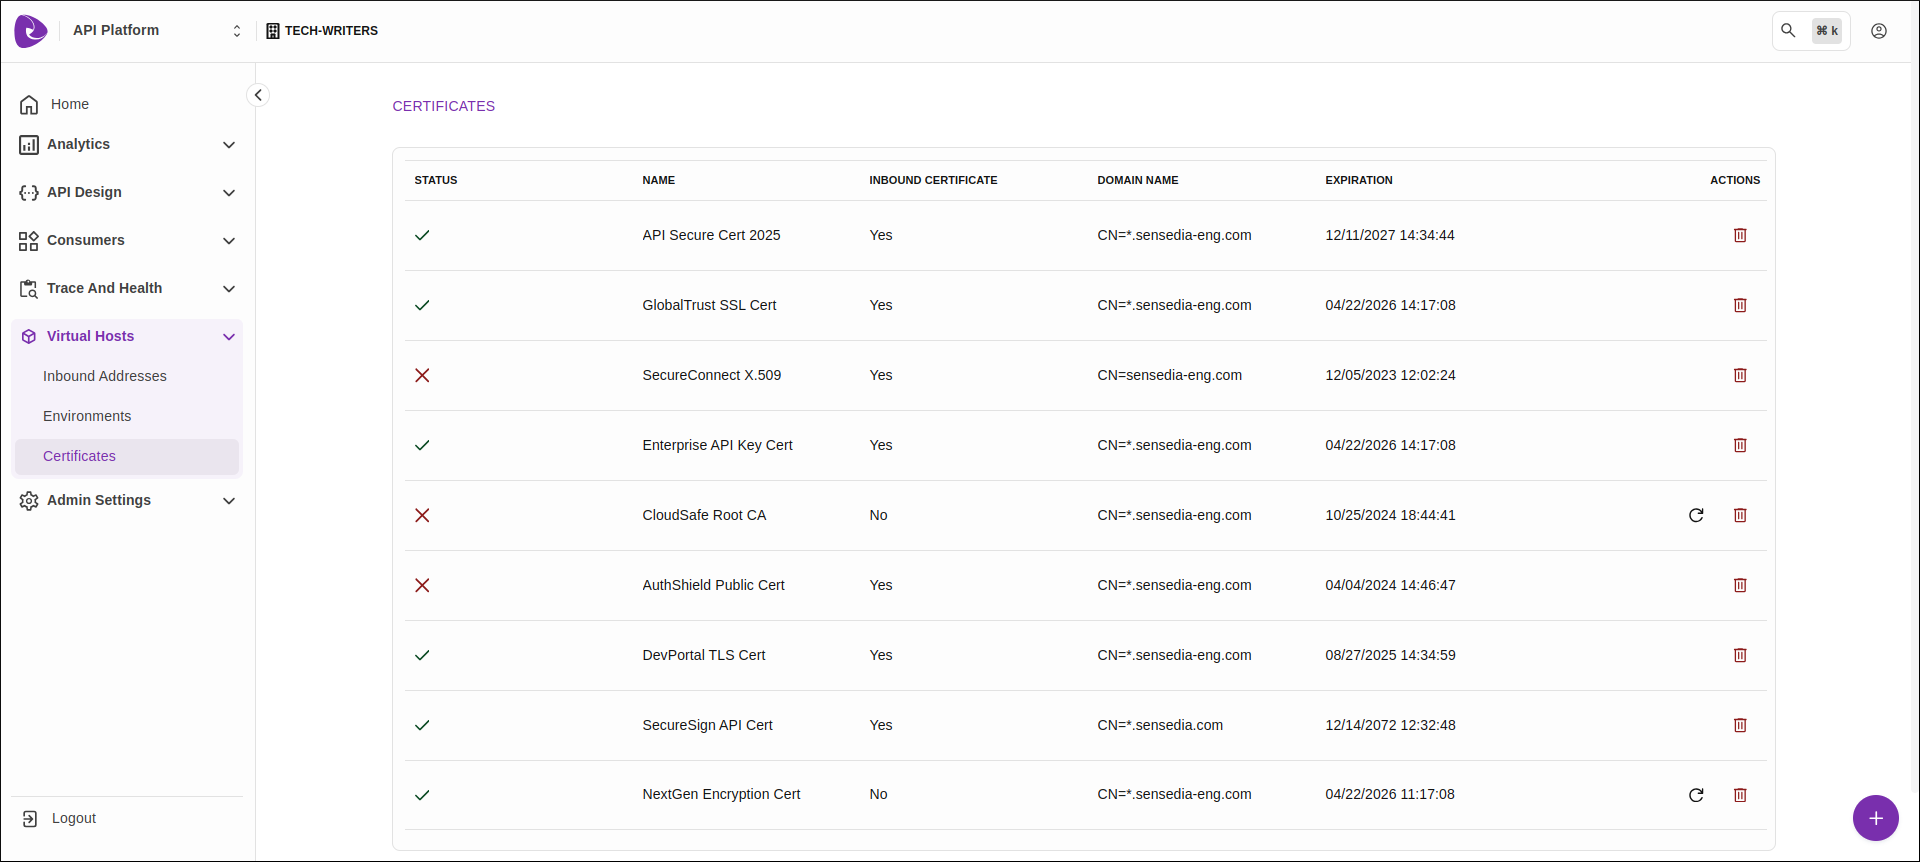Add a new certificate with plus button
The image size is (1920, 862).
point(1875,818)
